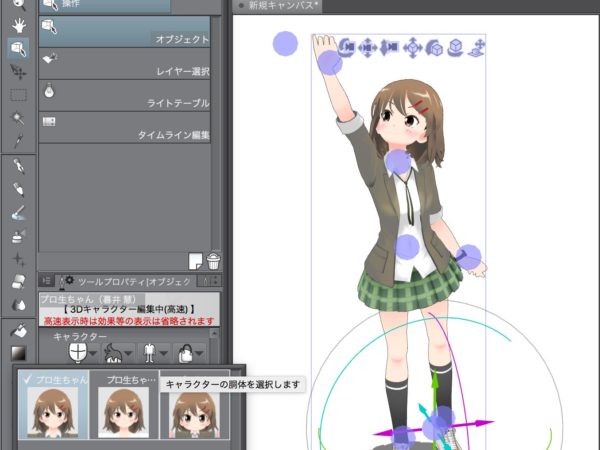Click the 3D cube rotation manipulator icon
The width and height of the screenshot is (600, 450).
[456, 48]
